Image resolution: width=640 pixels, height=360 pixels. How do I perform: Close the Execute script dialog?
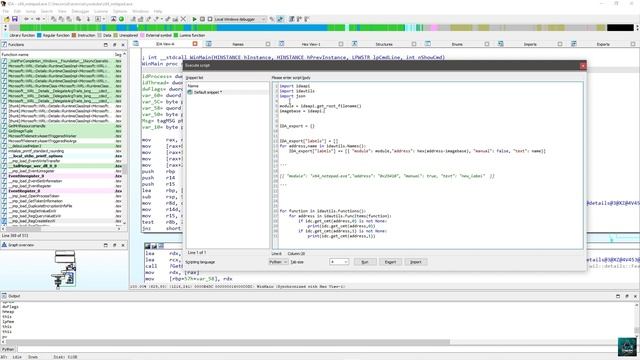click(582, 65)
